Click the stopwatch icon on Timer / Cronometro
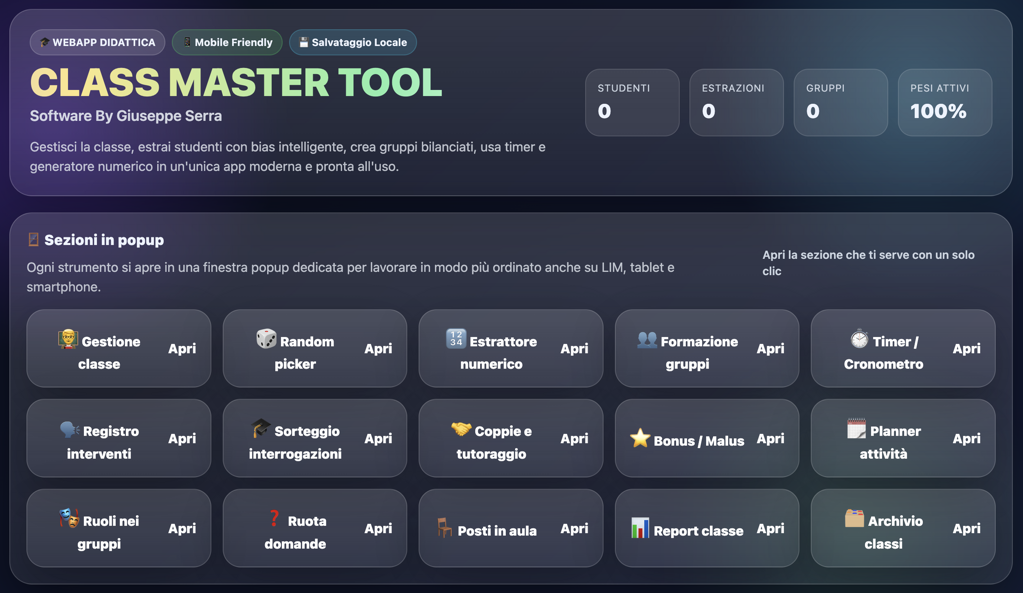Viewport: 1023px width, 593px height. [x=859, y=339]
